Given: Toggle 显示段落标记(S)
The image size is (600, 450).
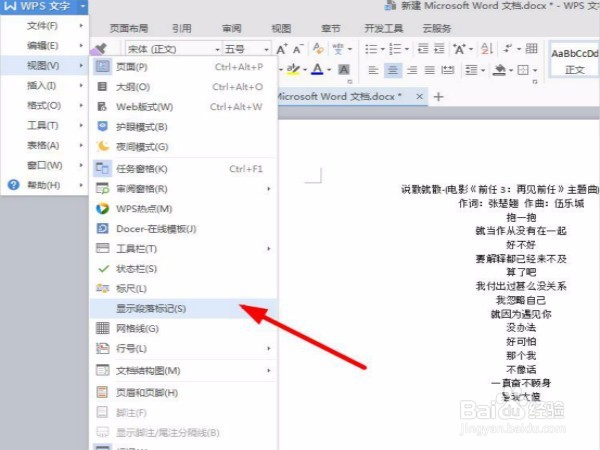Looking at the screenshot, I should (183, 308).
